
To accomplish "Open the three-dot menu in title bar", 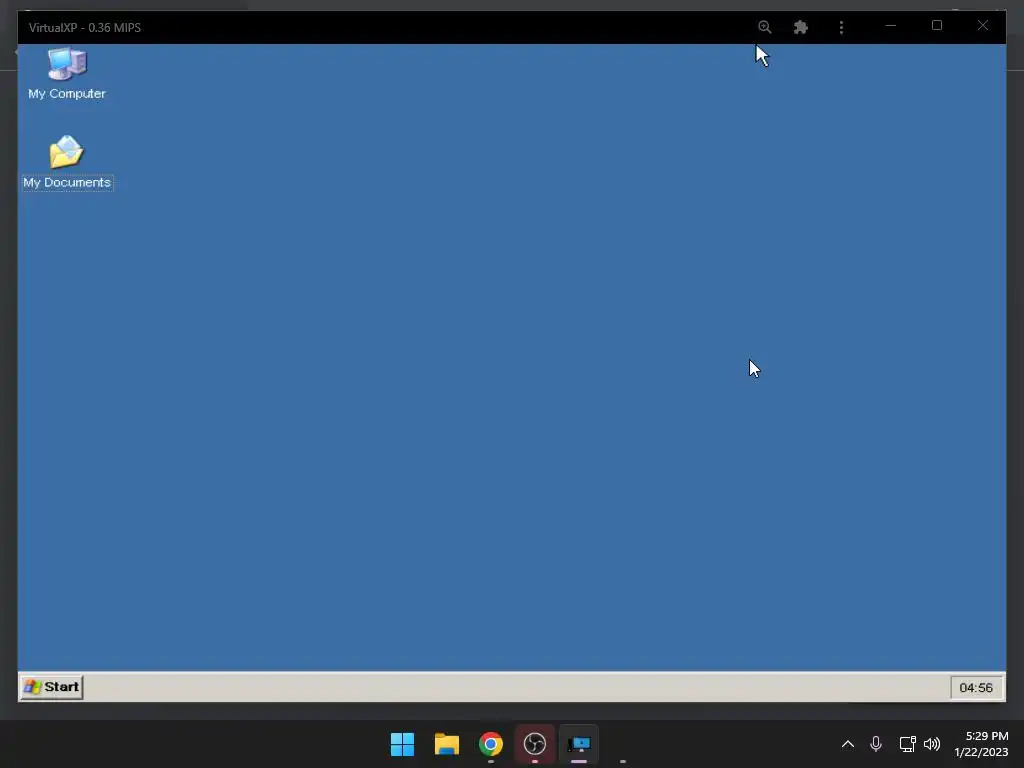I will point(841,27).
